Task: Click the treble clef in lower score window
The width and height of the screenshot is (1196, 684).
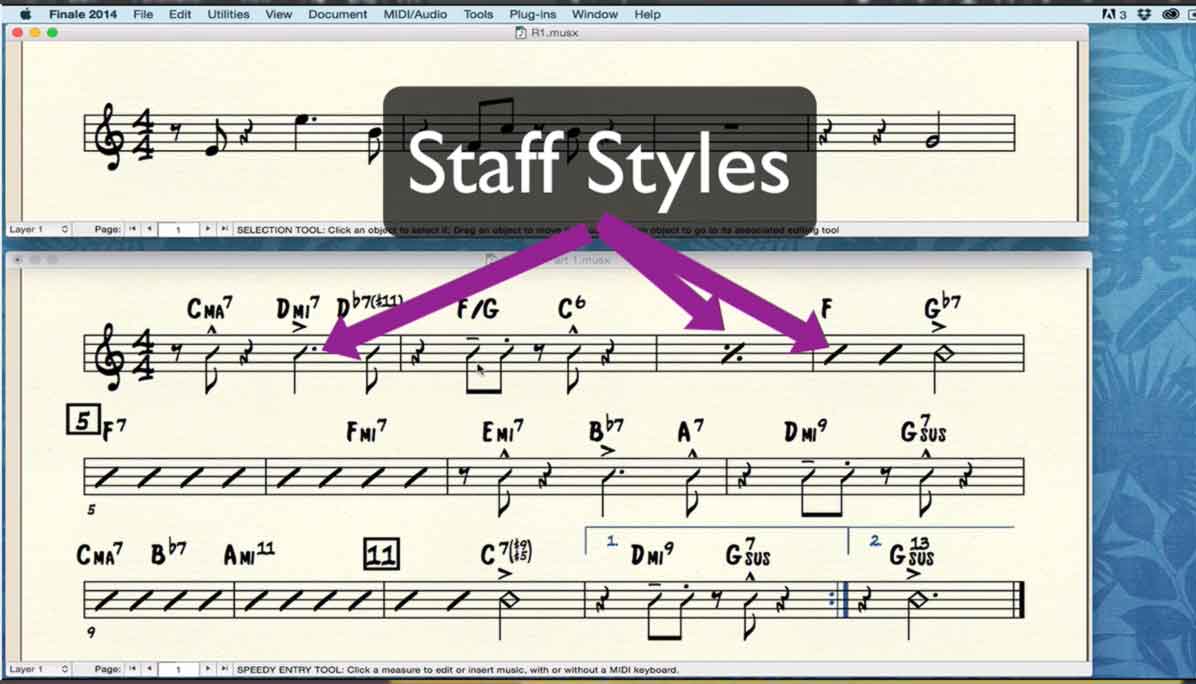Action: 108,357
